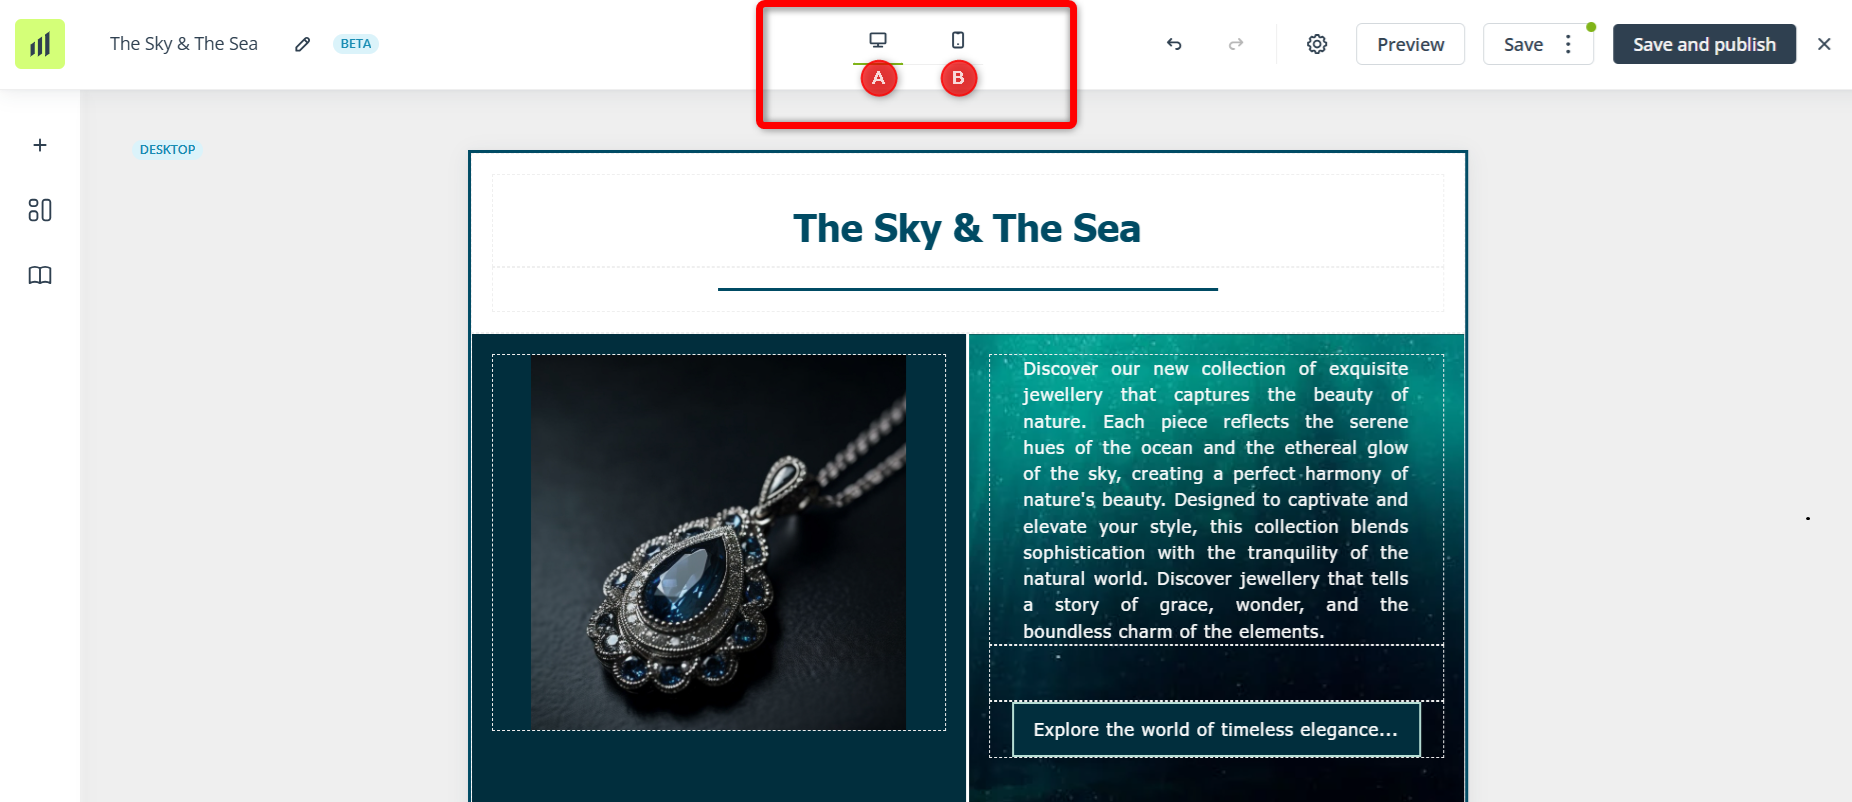Add element with plus icon

pyautogui.click(x=40, y=145)
